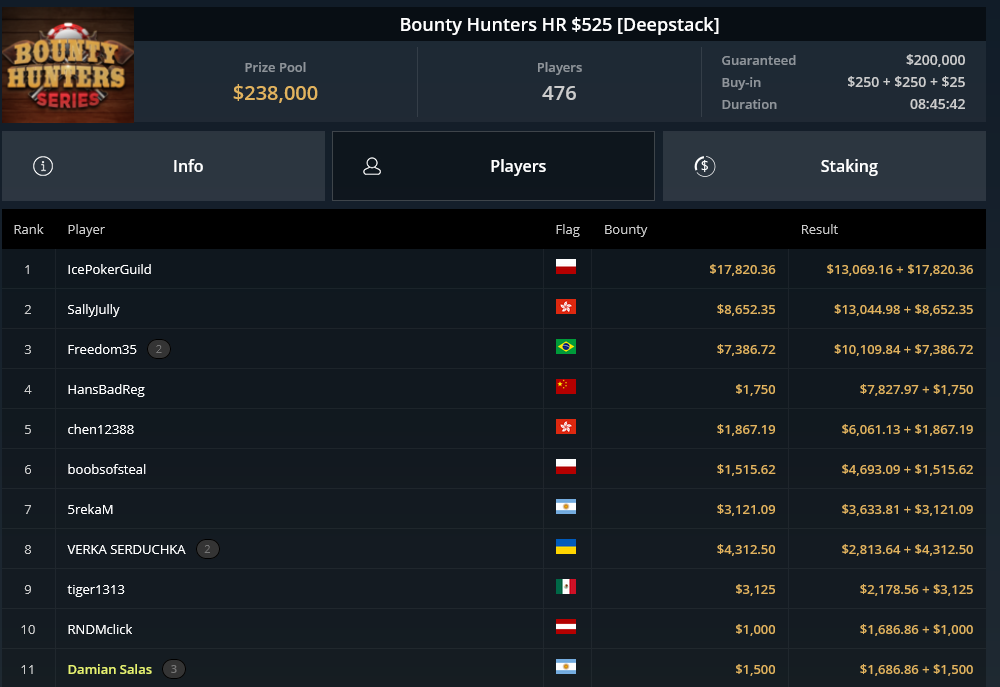Click the $238,000 prize pool value
Image resolution: width=1000 pixels, height=687 pixels.
coord(276,93)
